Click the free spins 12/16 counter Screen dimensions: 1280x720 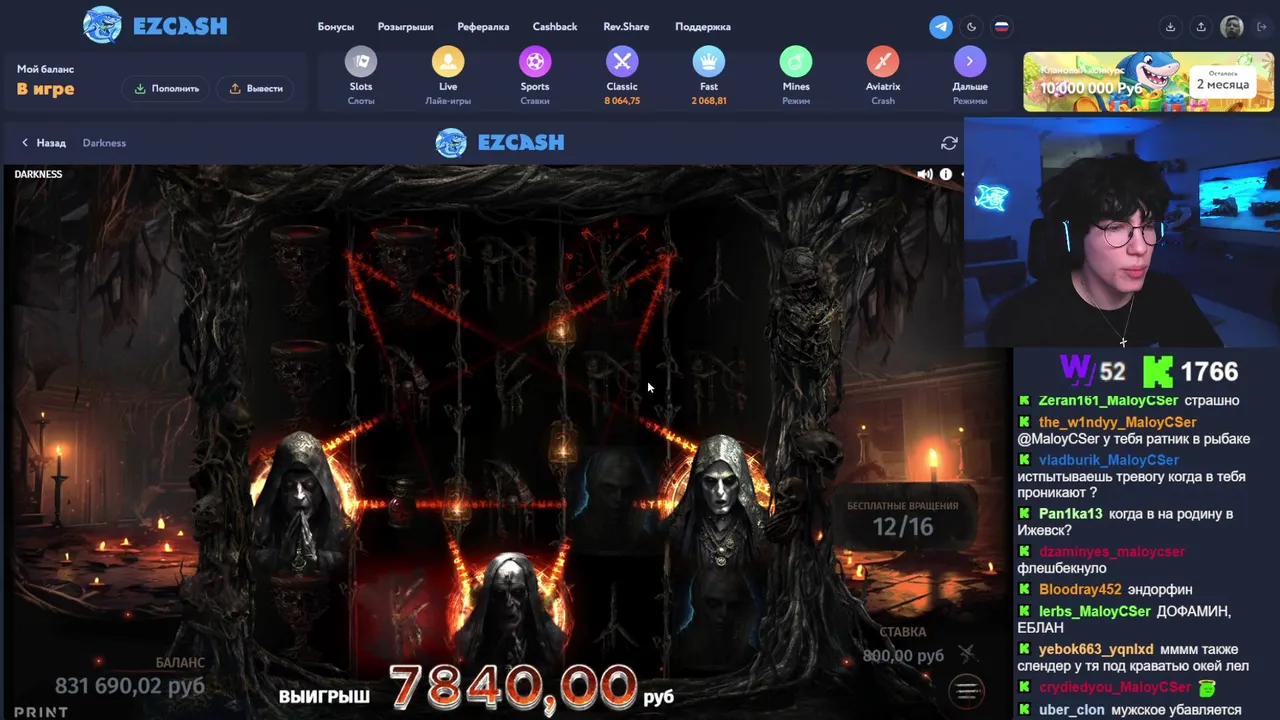click(x=903, y=527)
